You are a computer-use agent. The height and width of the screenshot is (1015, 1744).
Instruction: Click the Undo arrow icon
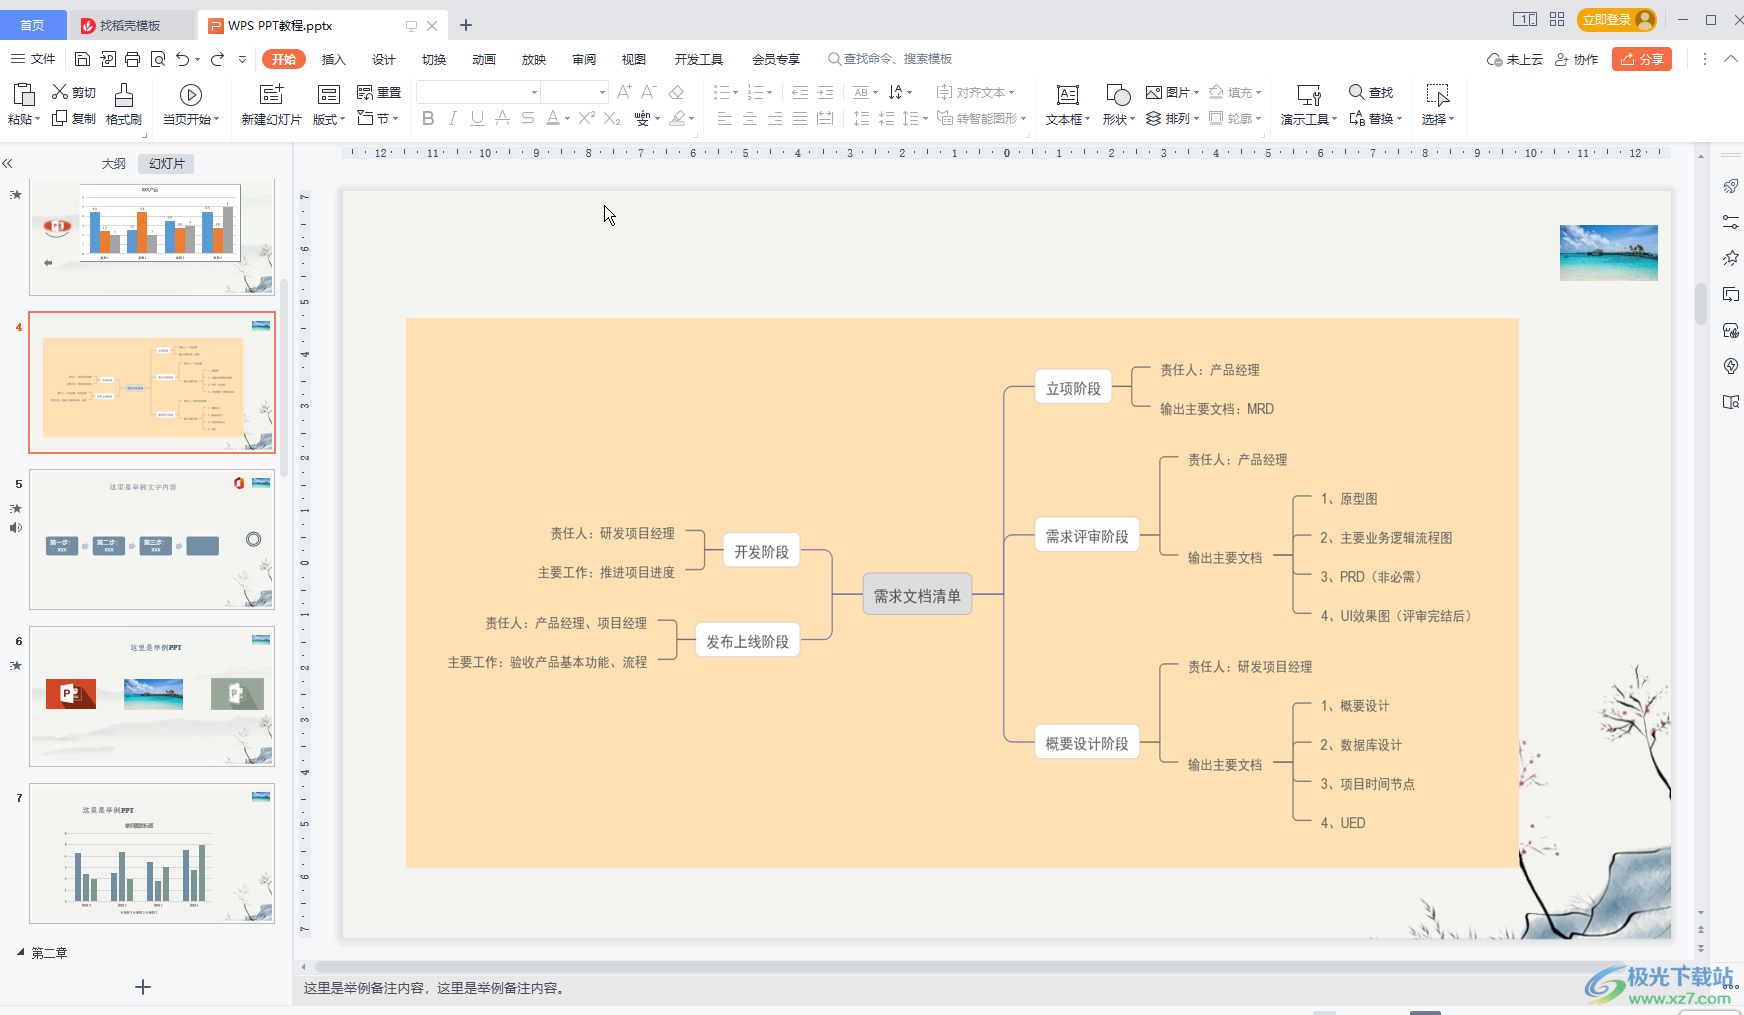click(183, 59)
